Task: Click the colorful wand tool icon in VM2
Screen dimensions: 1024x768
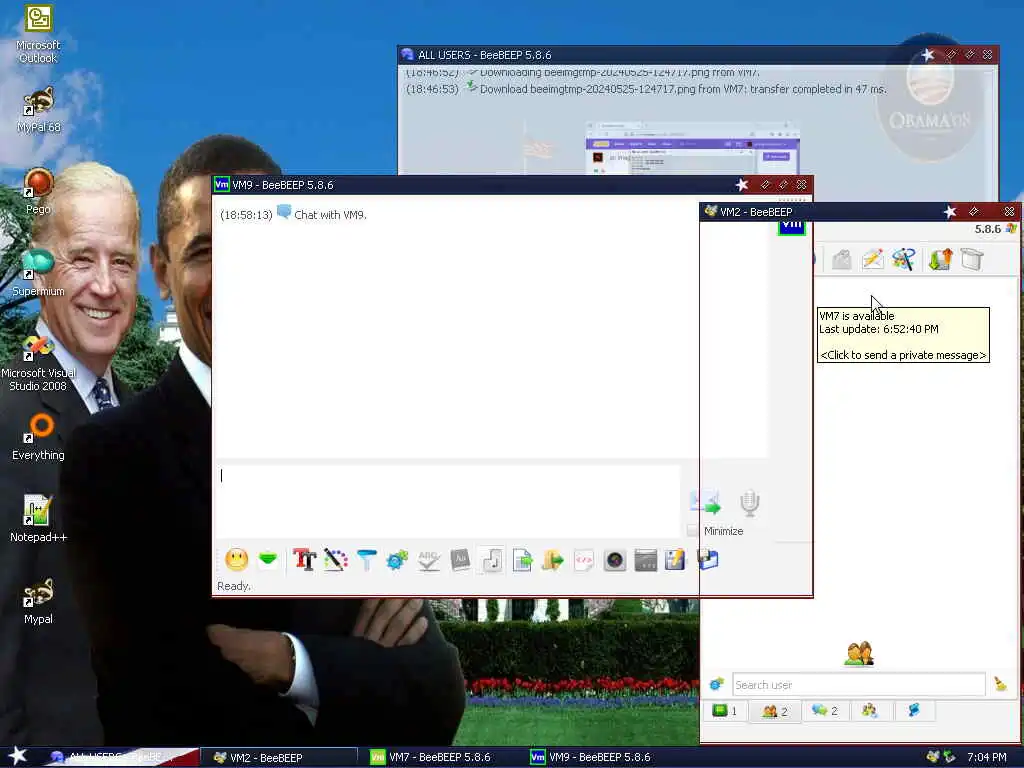Action: (904, 259)
